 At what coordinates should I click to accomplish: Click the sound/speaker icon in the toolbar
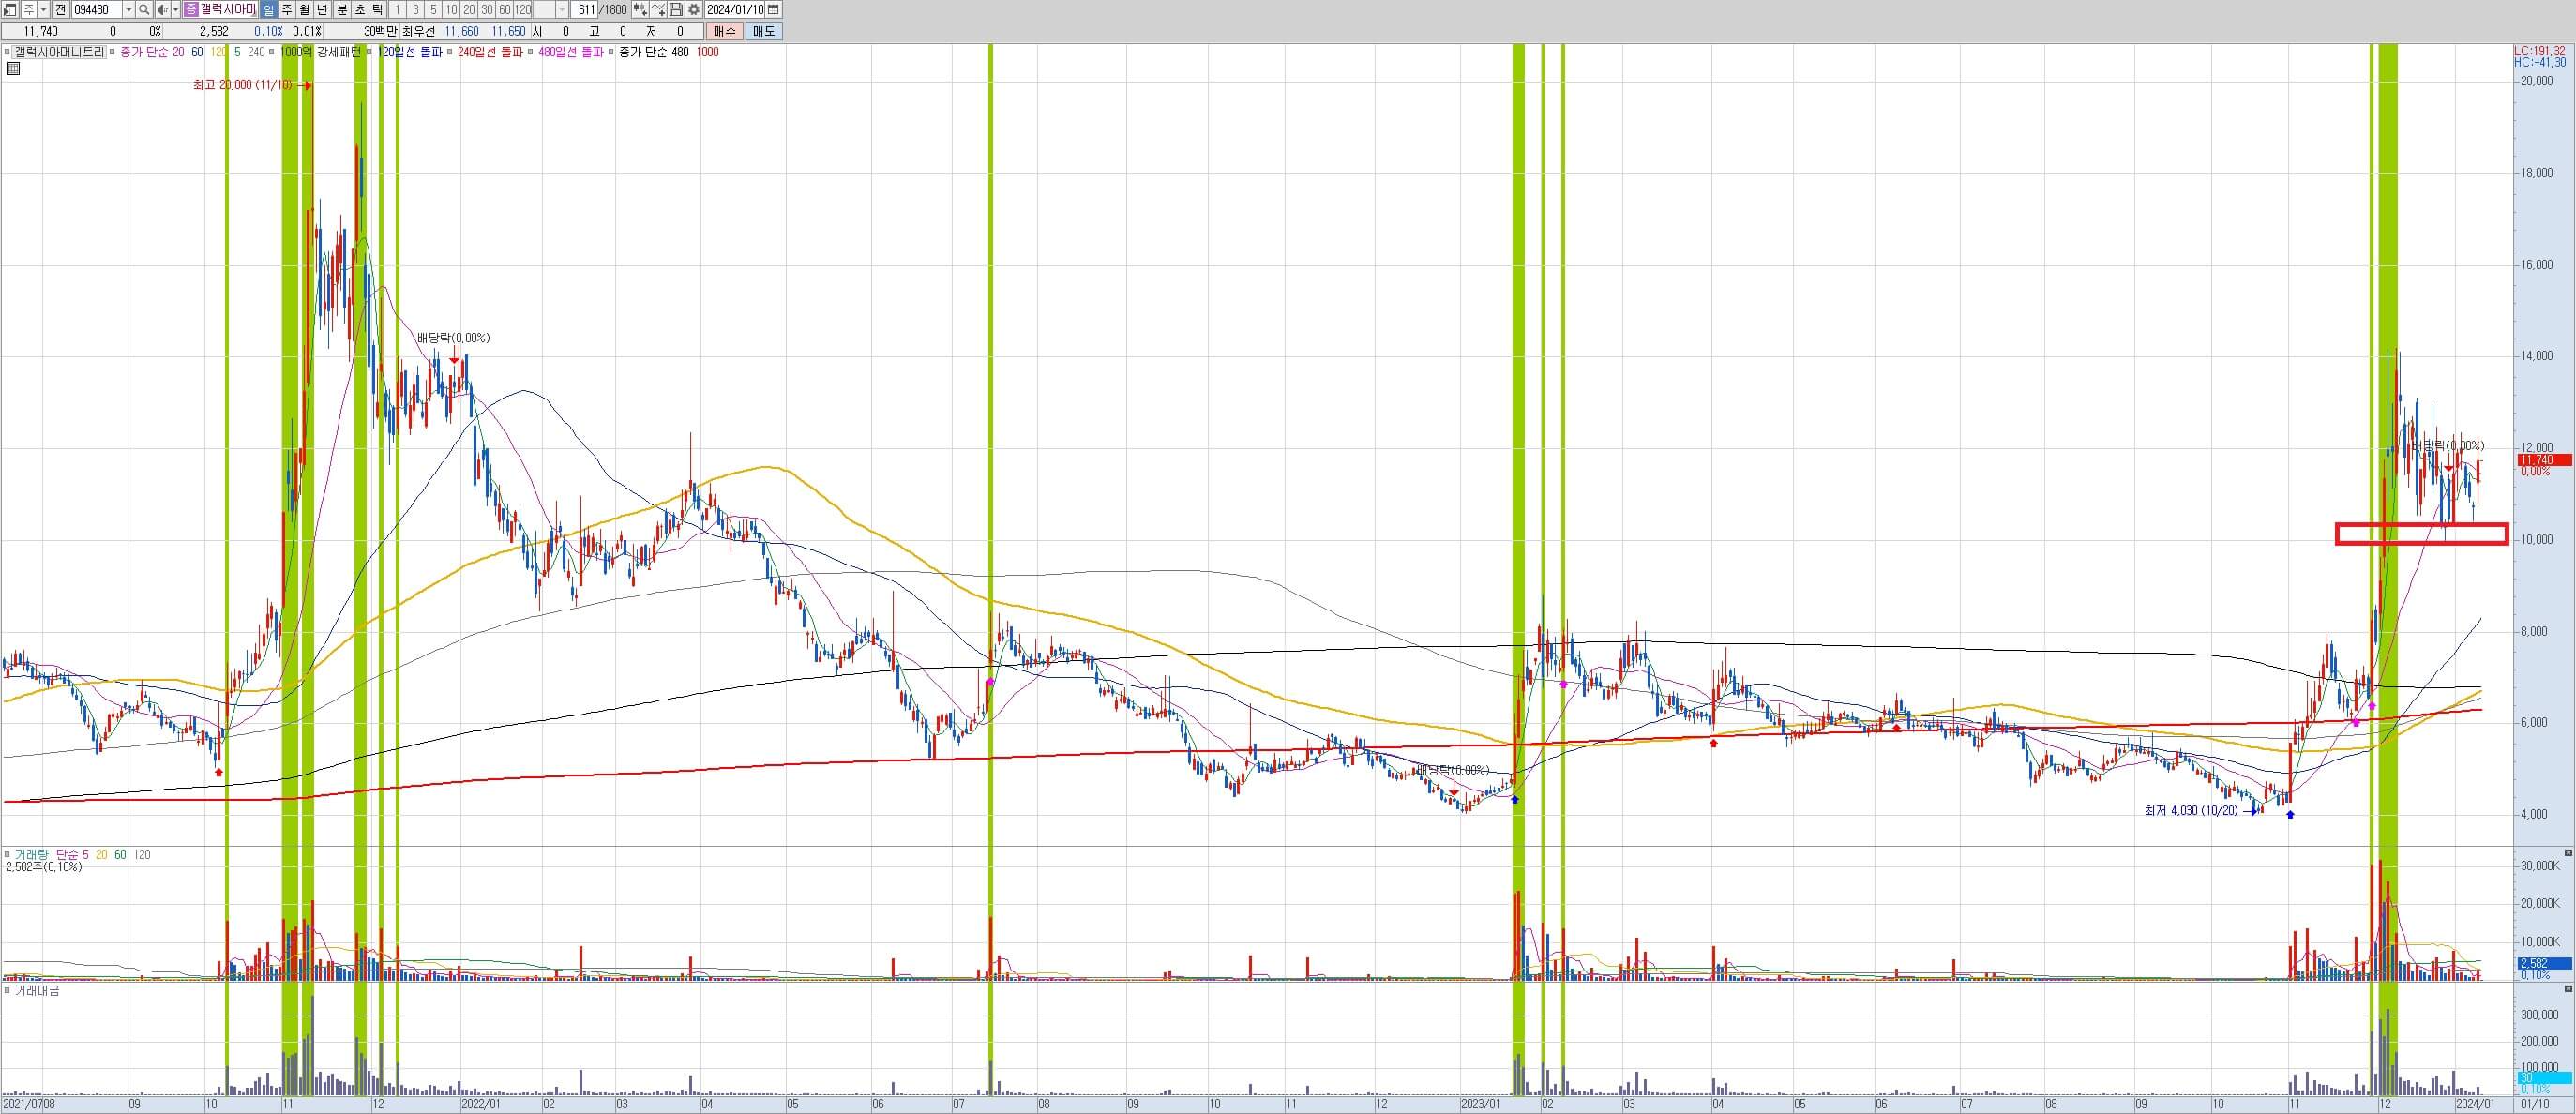(162, 9)
